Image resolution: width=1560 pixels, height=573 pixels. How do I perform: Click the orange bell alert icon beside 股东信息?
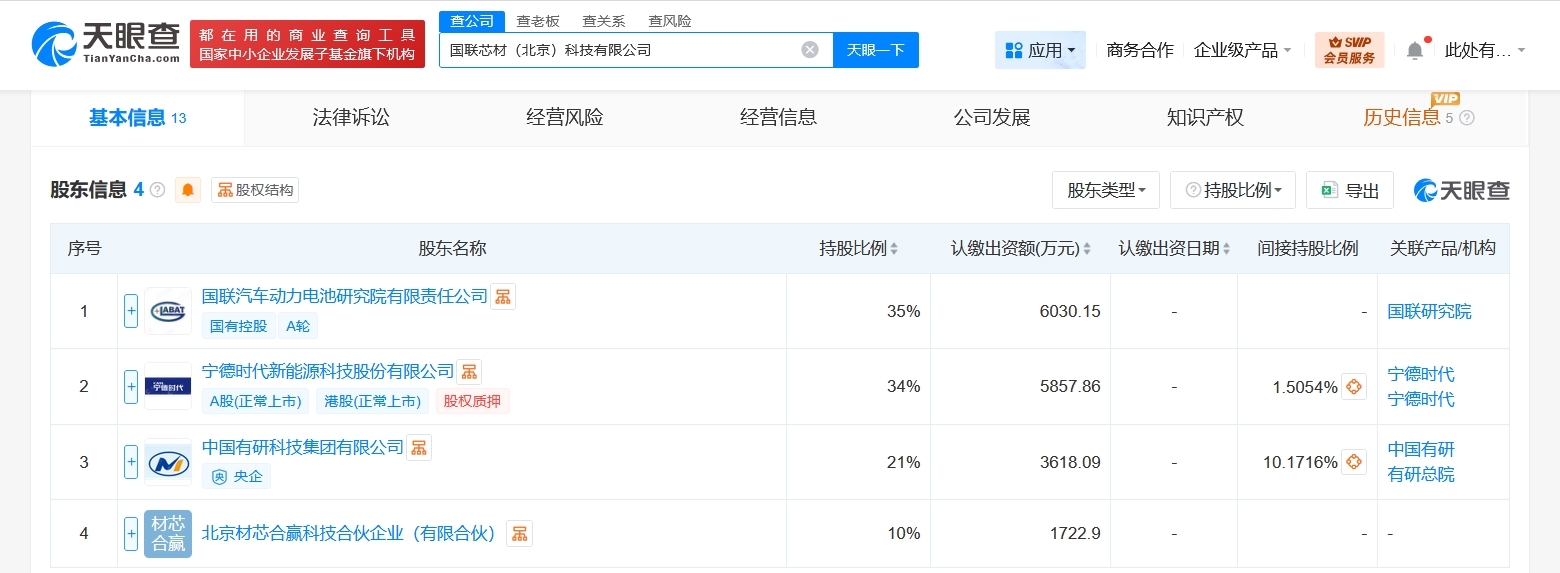tap(188, 190)
